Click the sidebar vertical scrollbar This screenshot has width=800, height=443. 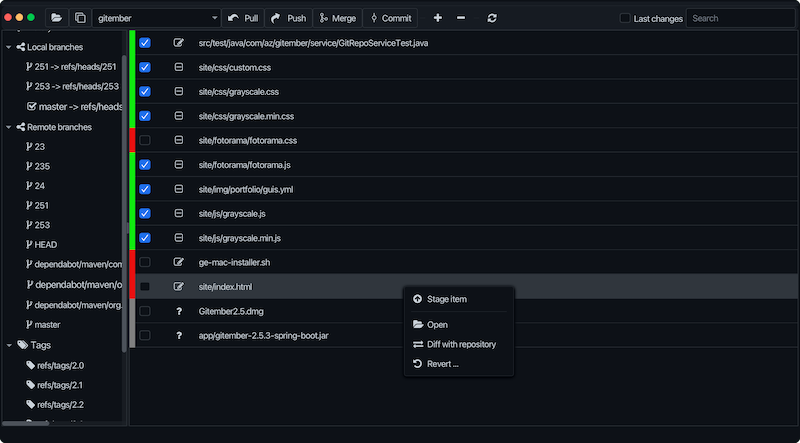pyautogui.click(x=124, y=204)
